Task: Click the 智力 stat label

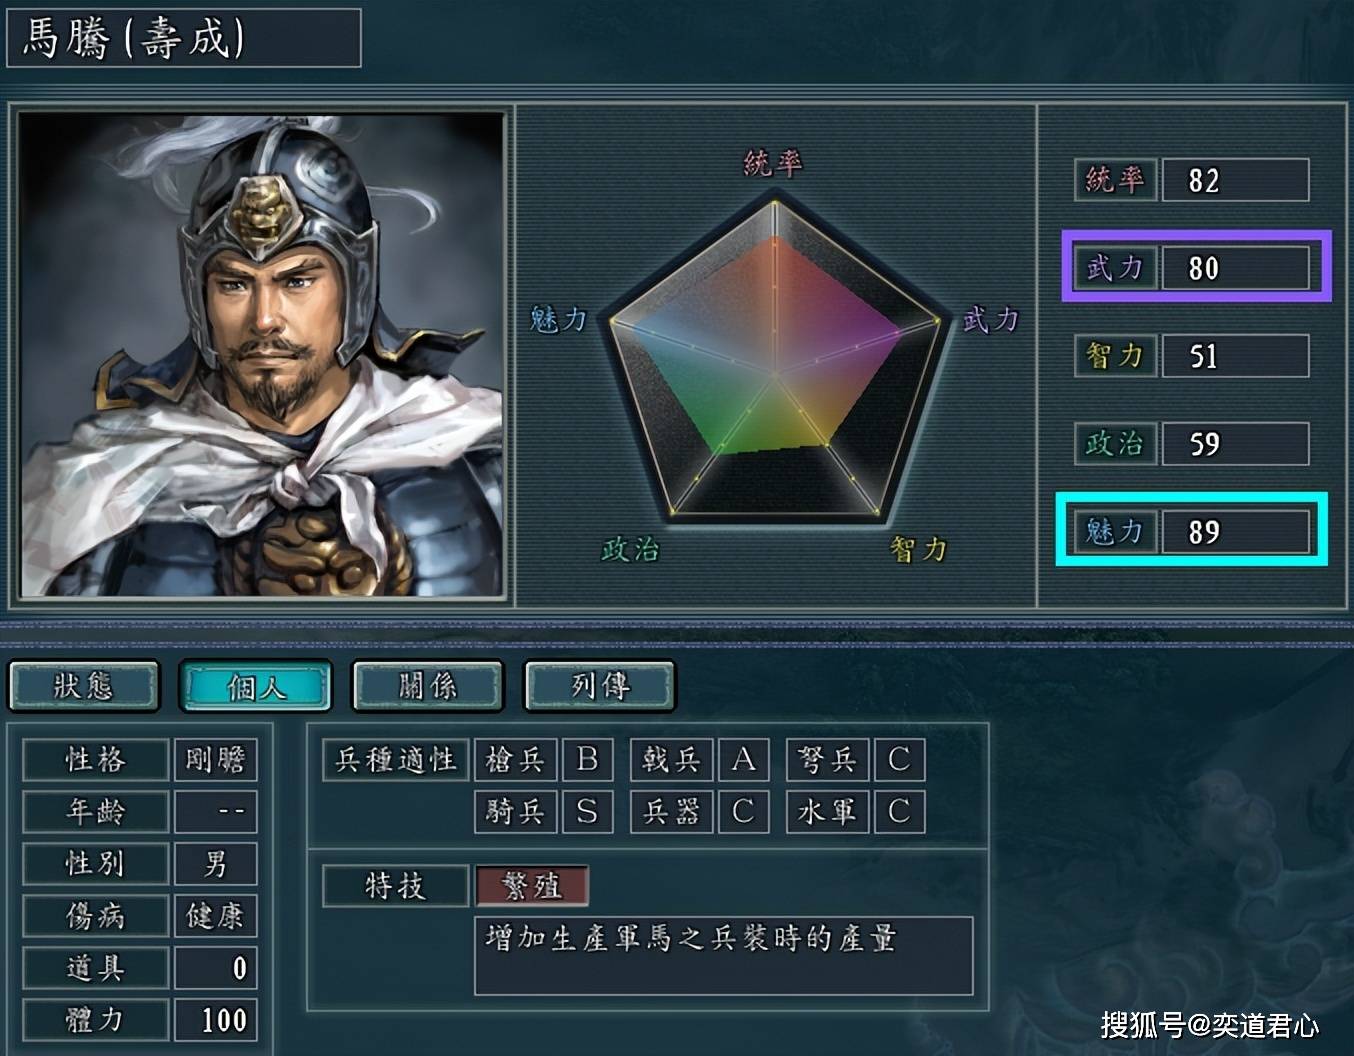Action: (x=1116, y=356)
